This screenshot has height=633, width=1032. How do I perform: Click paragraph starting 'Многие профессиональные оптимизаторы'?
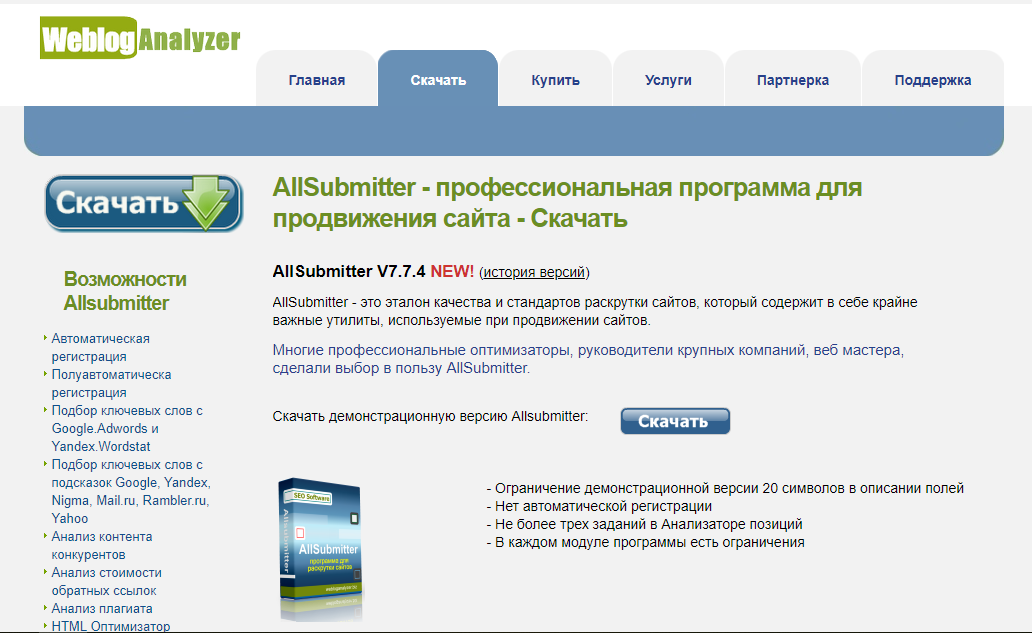[588, 359]
